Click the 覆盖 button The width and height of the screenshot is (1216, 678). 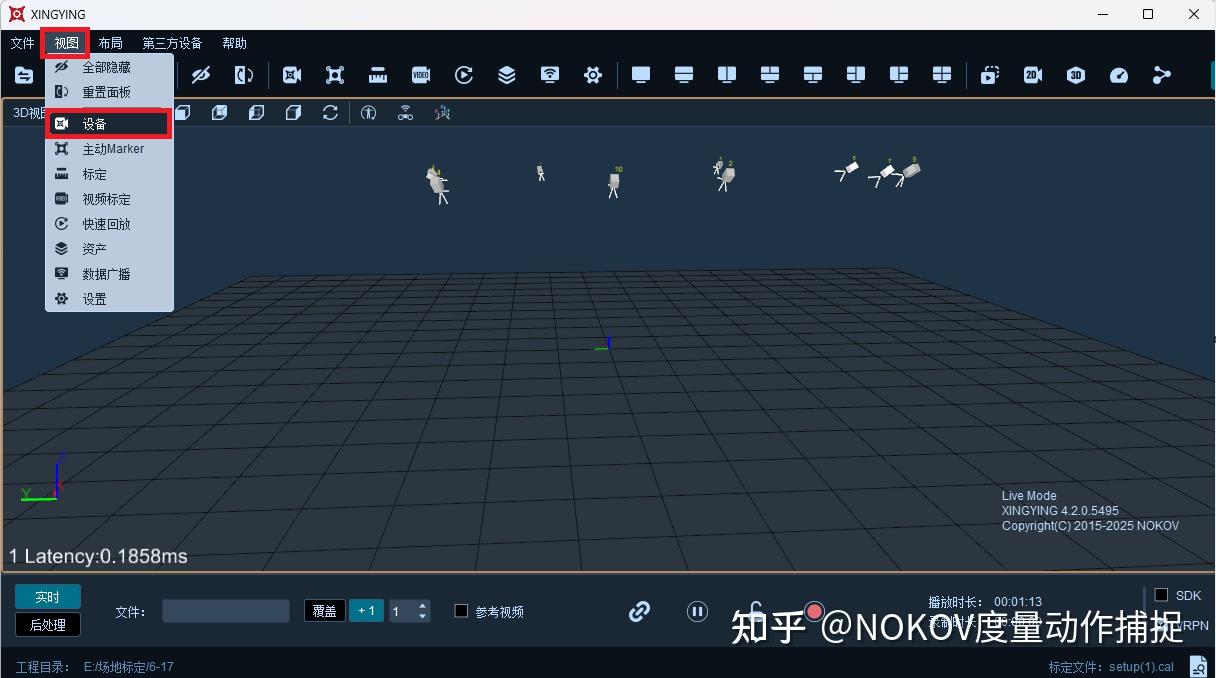coord(324,611)
